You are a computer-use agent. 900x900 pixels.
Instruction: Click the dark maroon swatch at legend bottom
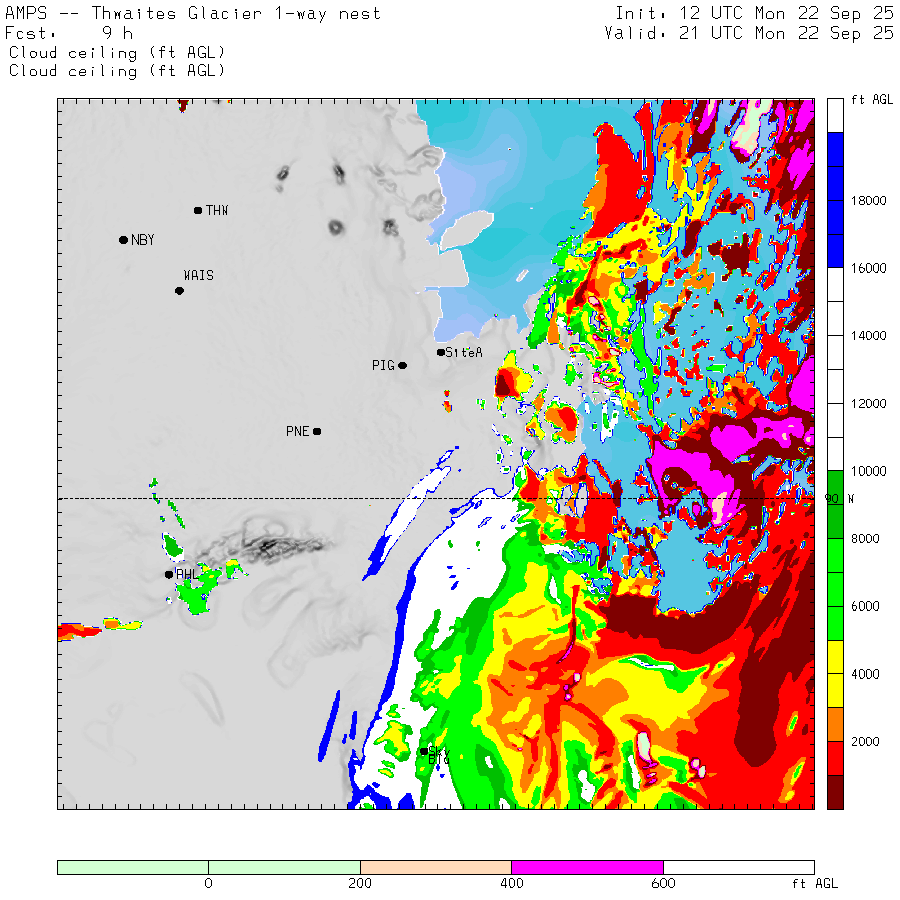click(x=835, y=791)
